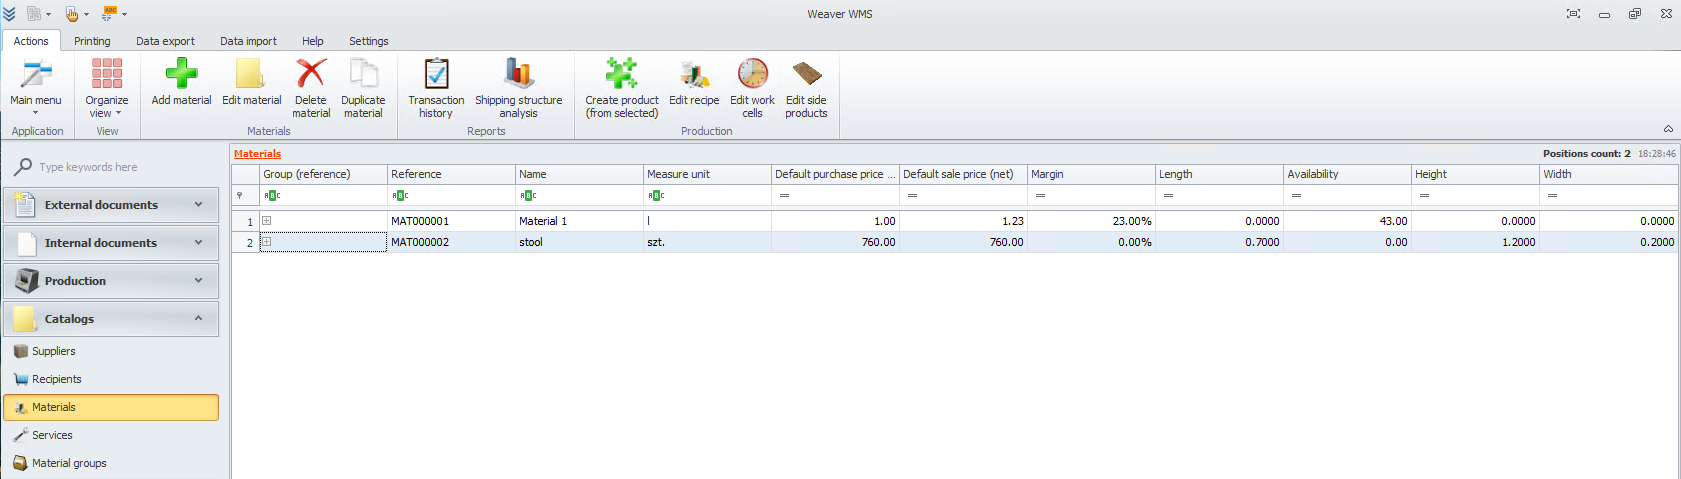
Task: Switch to the Actions ribbon tab
Action: 31,41
